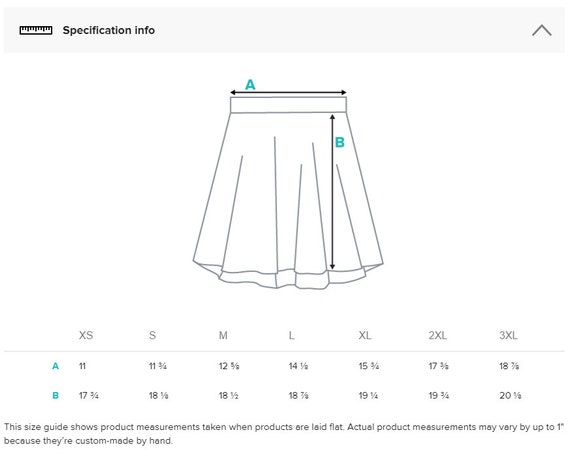The width and height of the screenshot is (570, 460).
Task: Collapse the Specification info section chevron
Action: pos(542,30)
